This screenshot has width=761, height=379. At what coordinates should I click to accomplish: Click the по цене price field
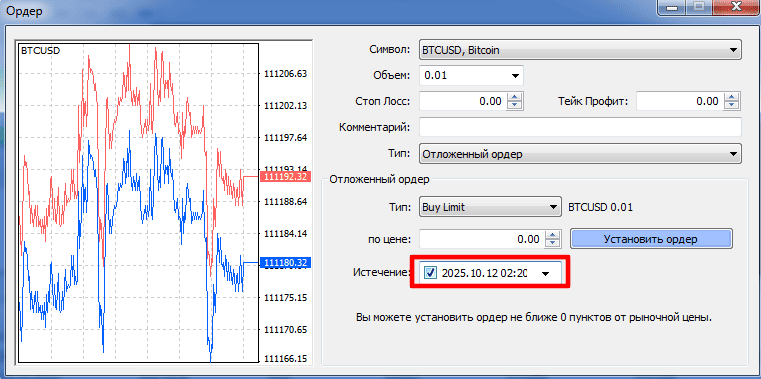[x=481, y=239]
